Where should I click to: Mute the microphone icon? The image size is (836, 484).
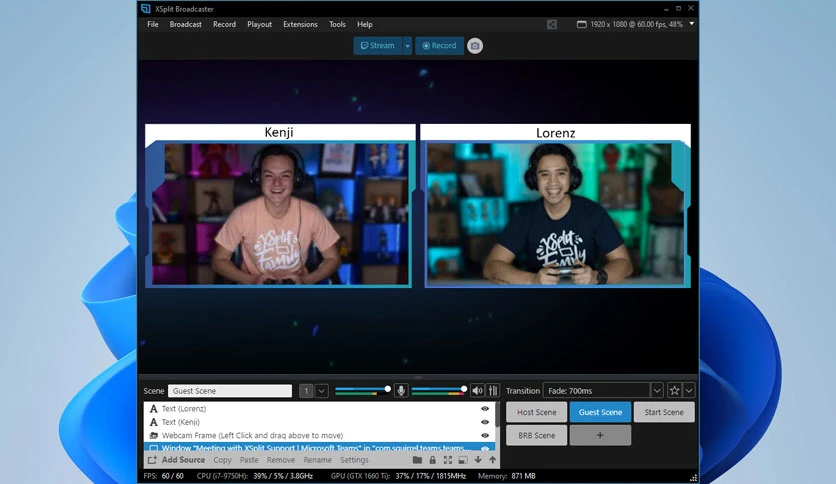pos(401,390)
